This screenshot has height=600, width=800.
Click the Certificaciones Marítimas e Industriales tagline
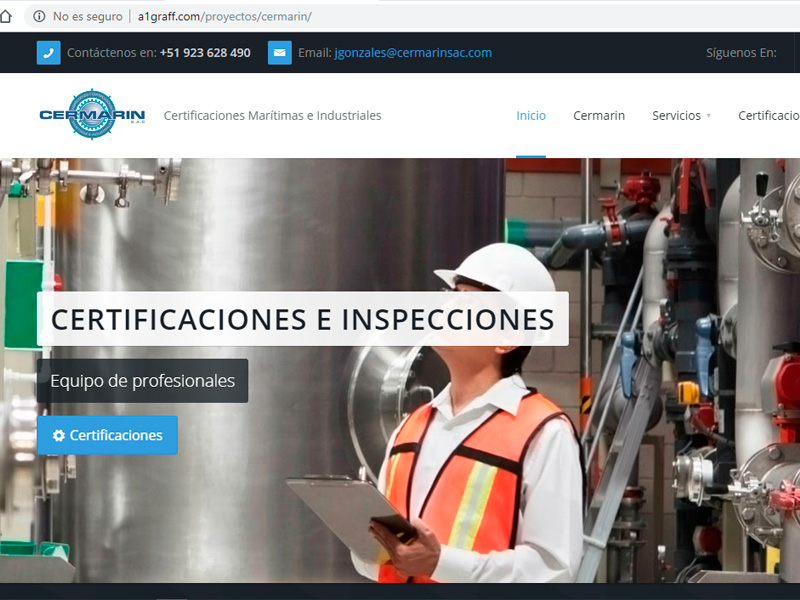click(272, 116)
